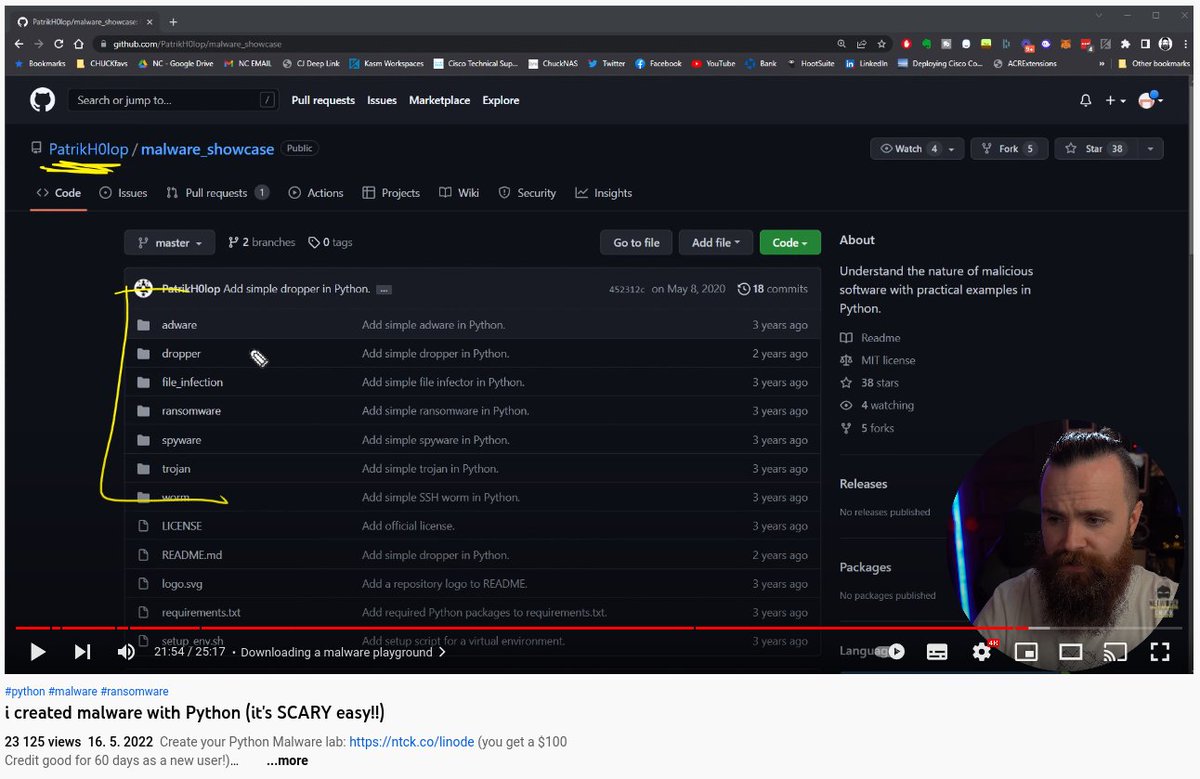This screenshot has height=779, width=1200.
Task: Mute the video volume
Action: click(126, 652)
